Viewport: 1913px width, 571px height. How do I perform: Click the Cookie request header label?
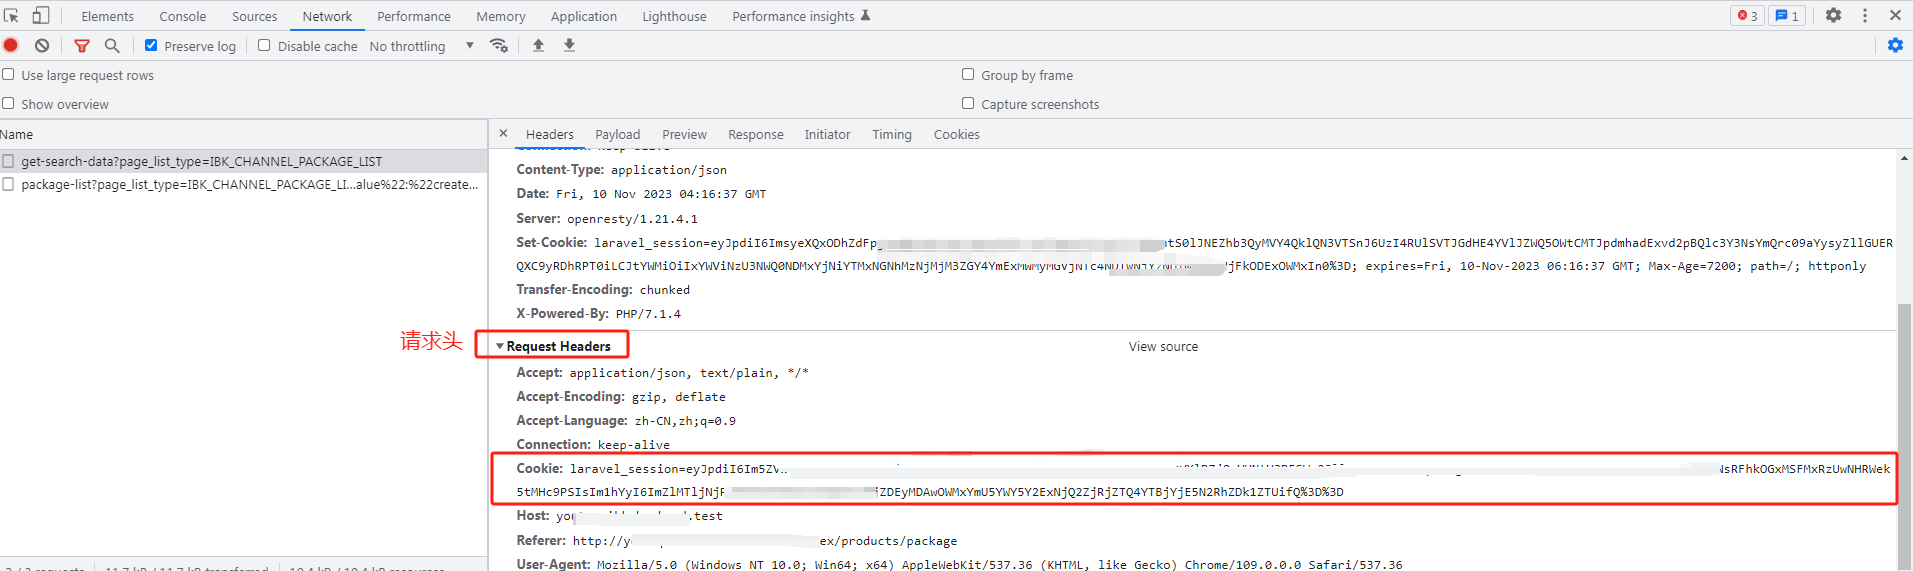(x=540, y=468)
